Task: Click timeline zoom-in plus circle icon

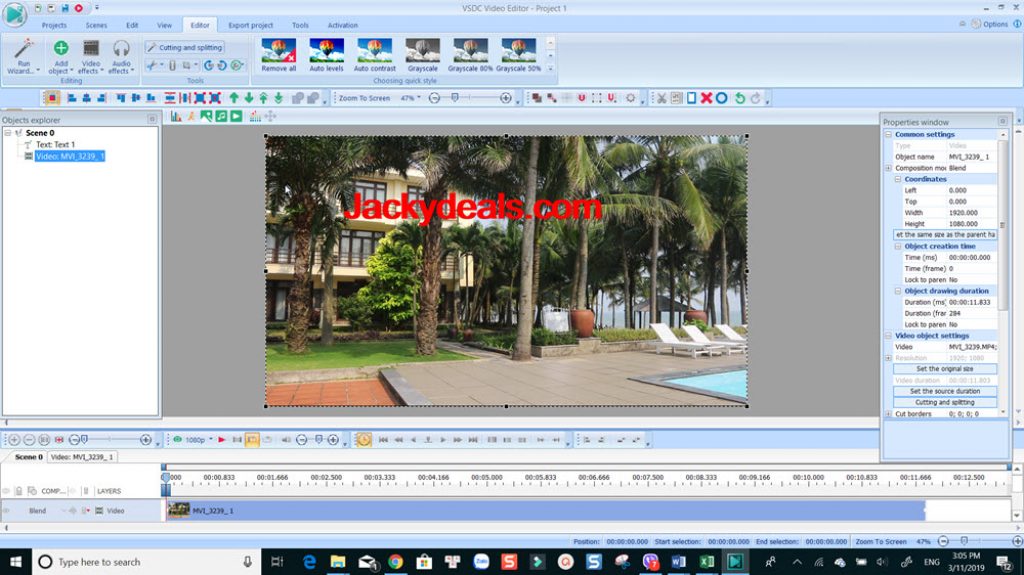Action: [146, 440]
